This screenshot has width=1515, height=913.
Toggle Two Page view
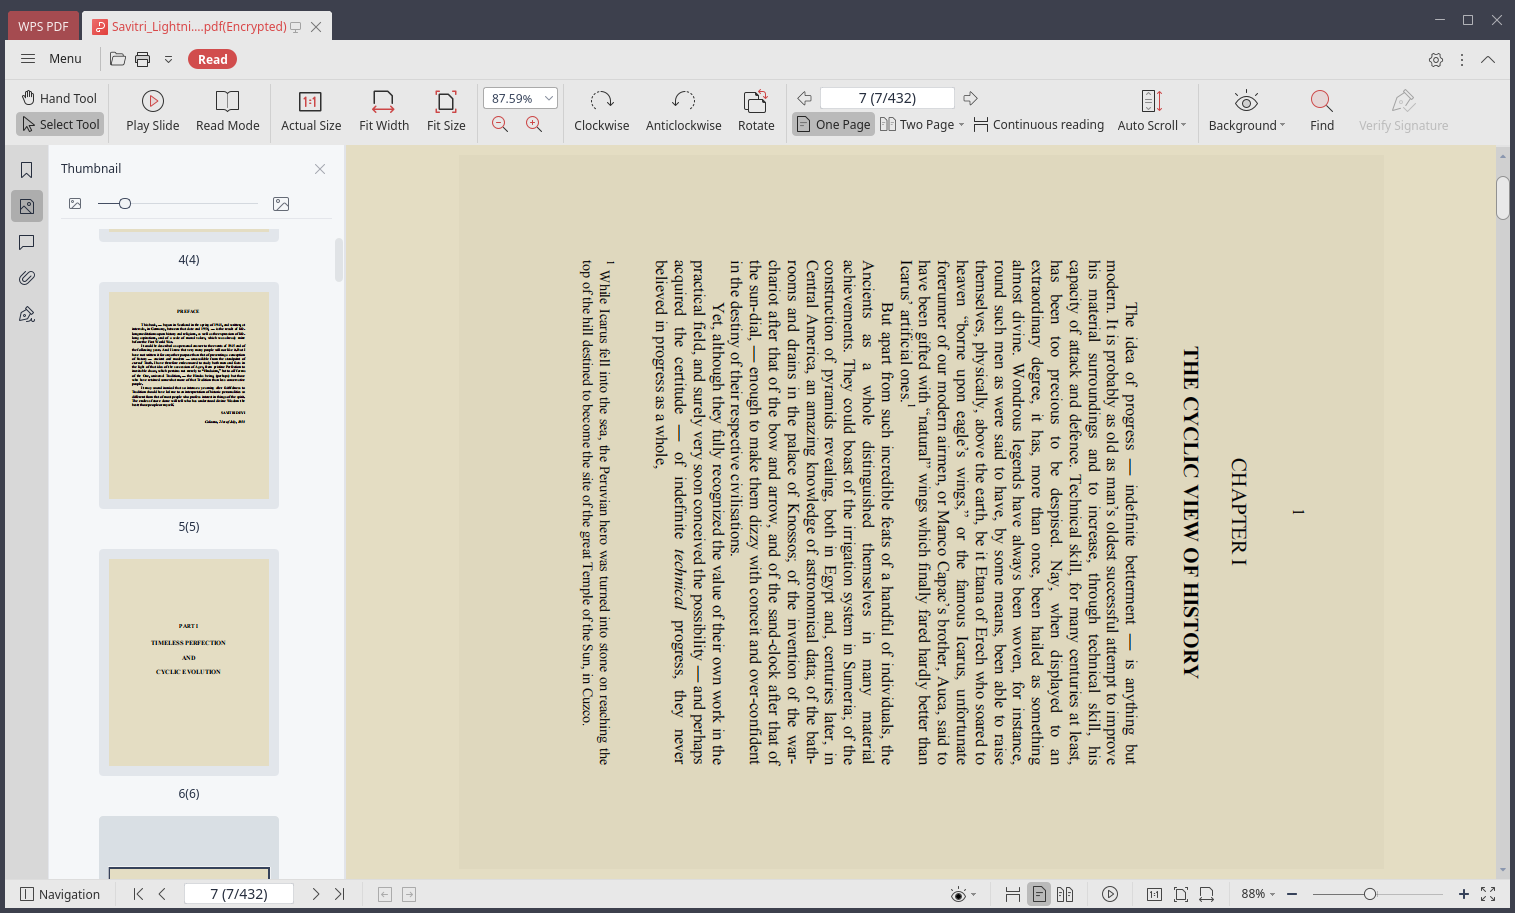click(917, 124)
